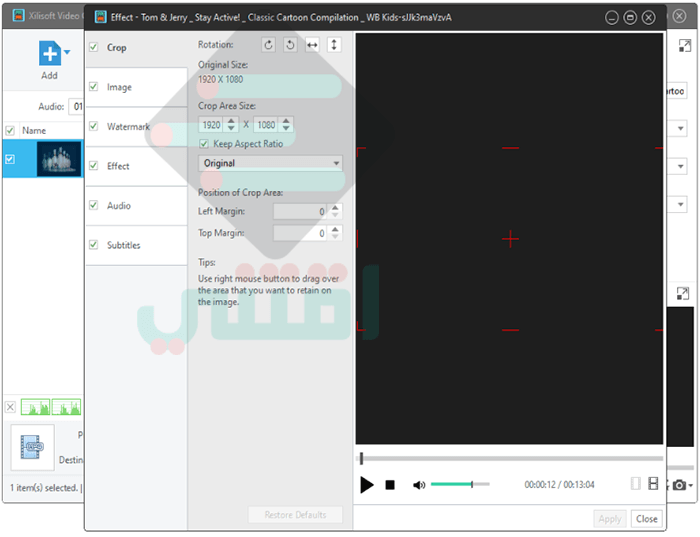Screen dimensions: 700x537
Task: Switch to the Audio tab
Action: pos(137,205)
